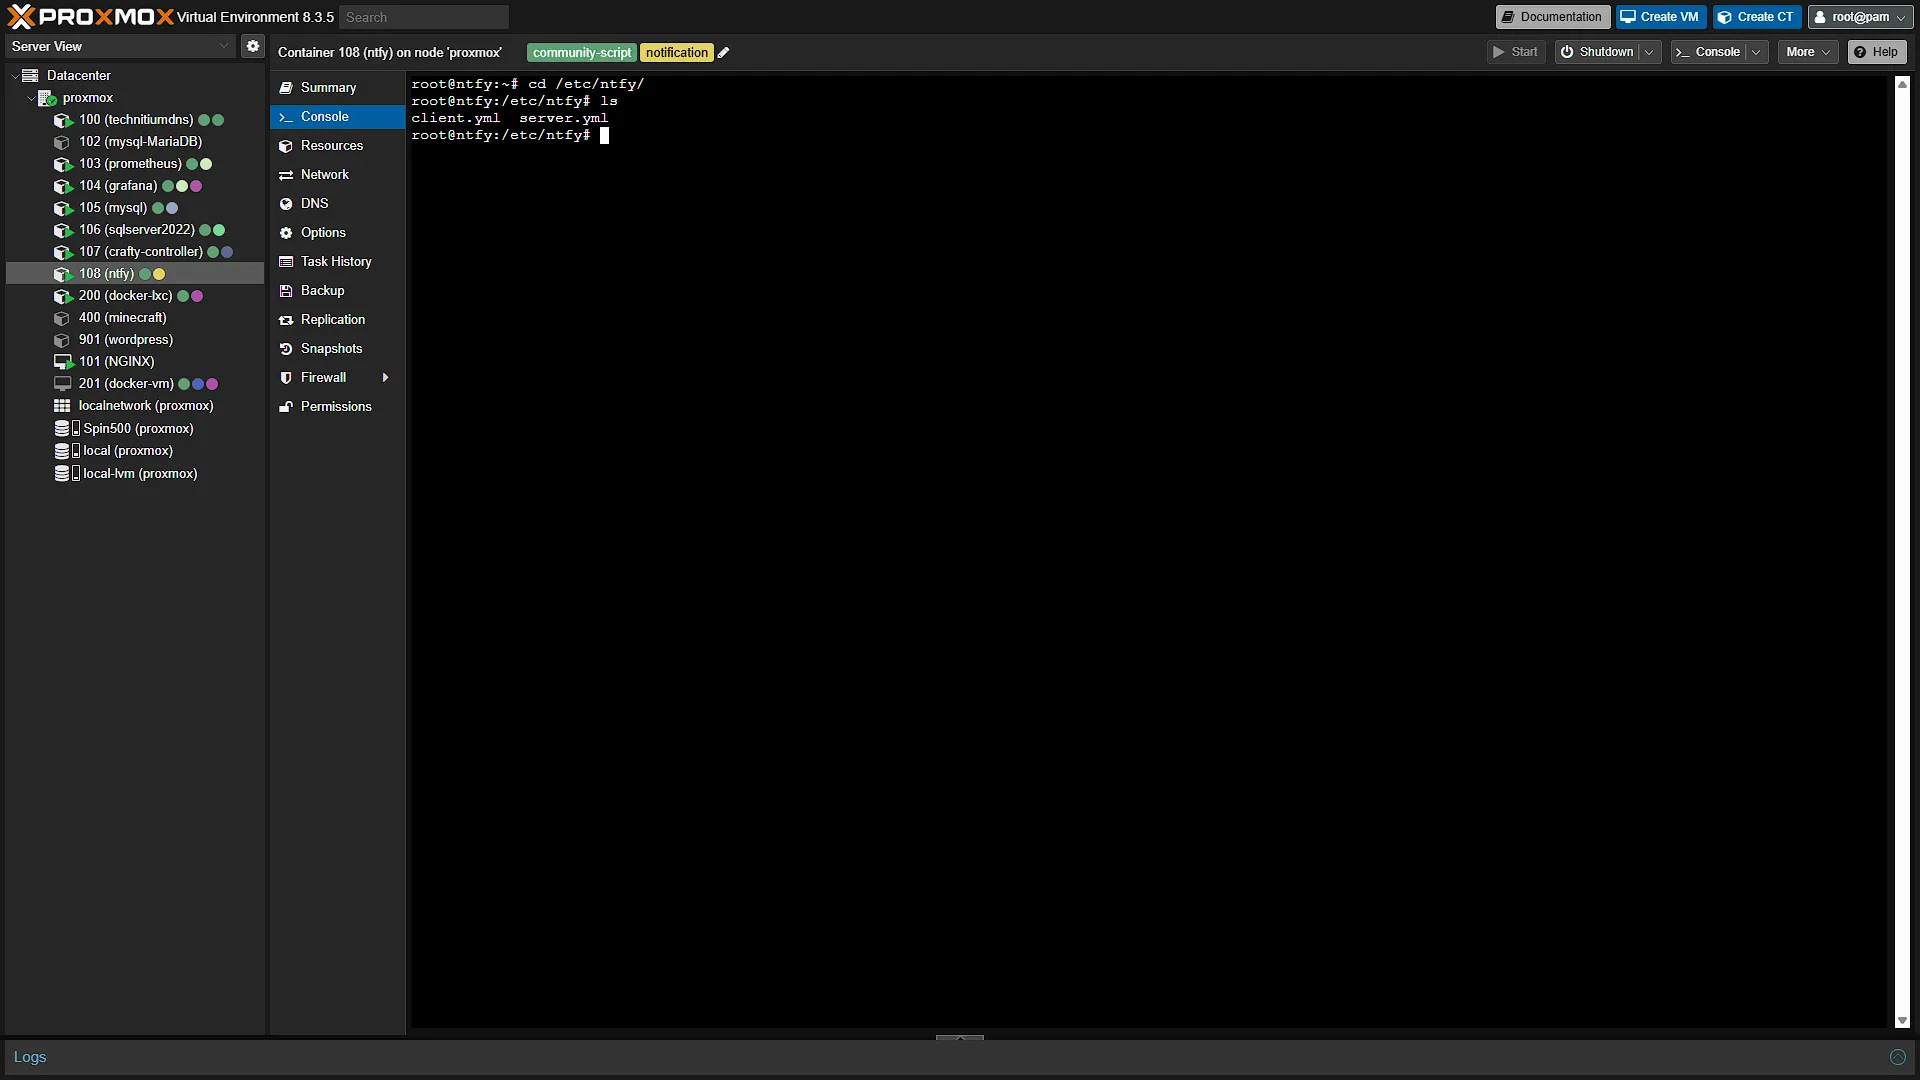Click the Proxmox logo
Viewport: 1920px width, 1080px height.
pyautogui.click(x=90, y=17)
